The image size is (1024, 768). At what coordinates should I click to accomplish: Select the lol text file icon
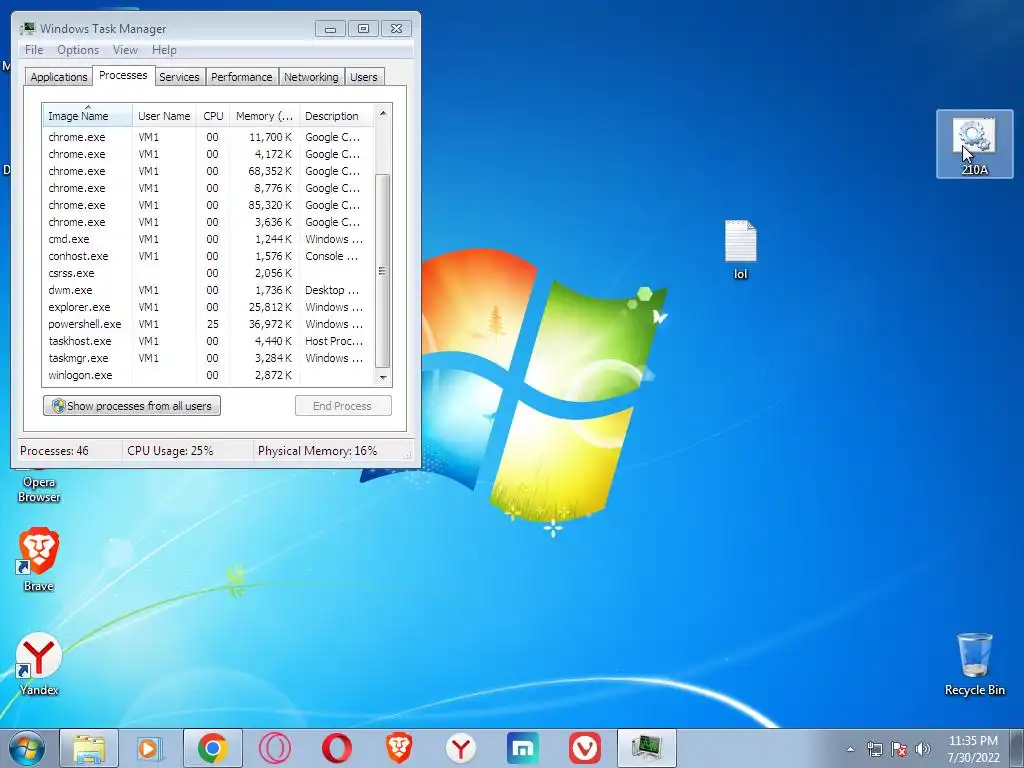coord(740,249)
